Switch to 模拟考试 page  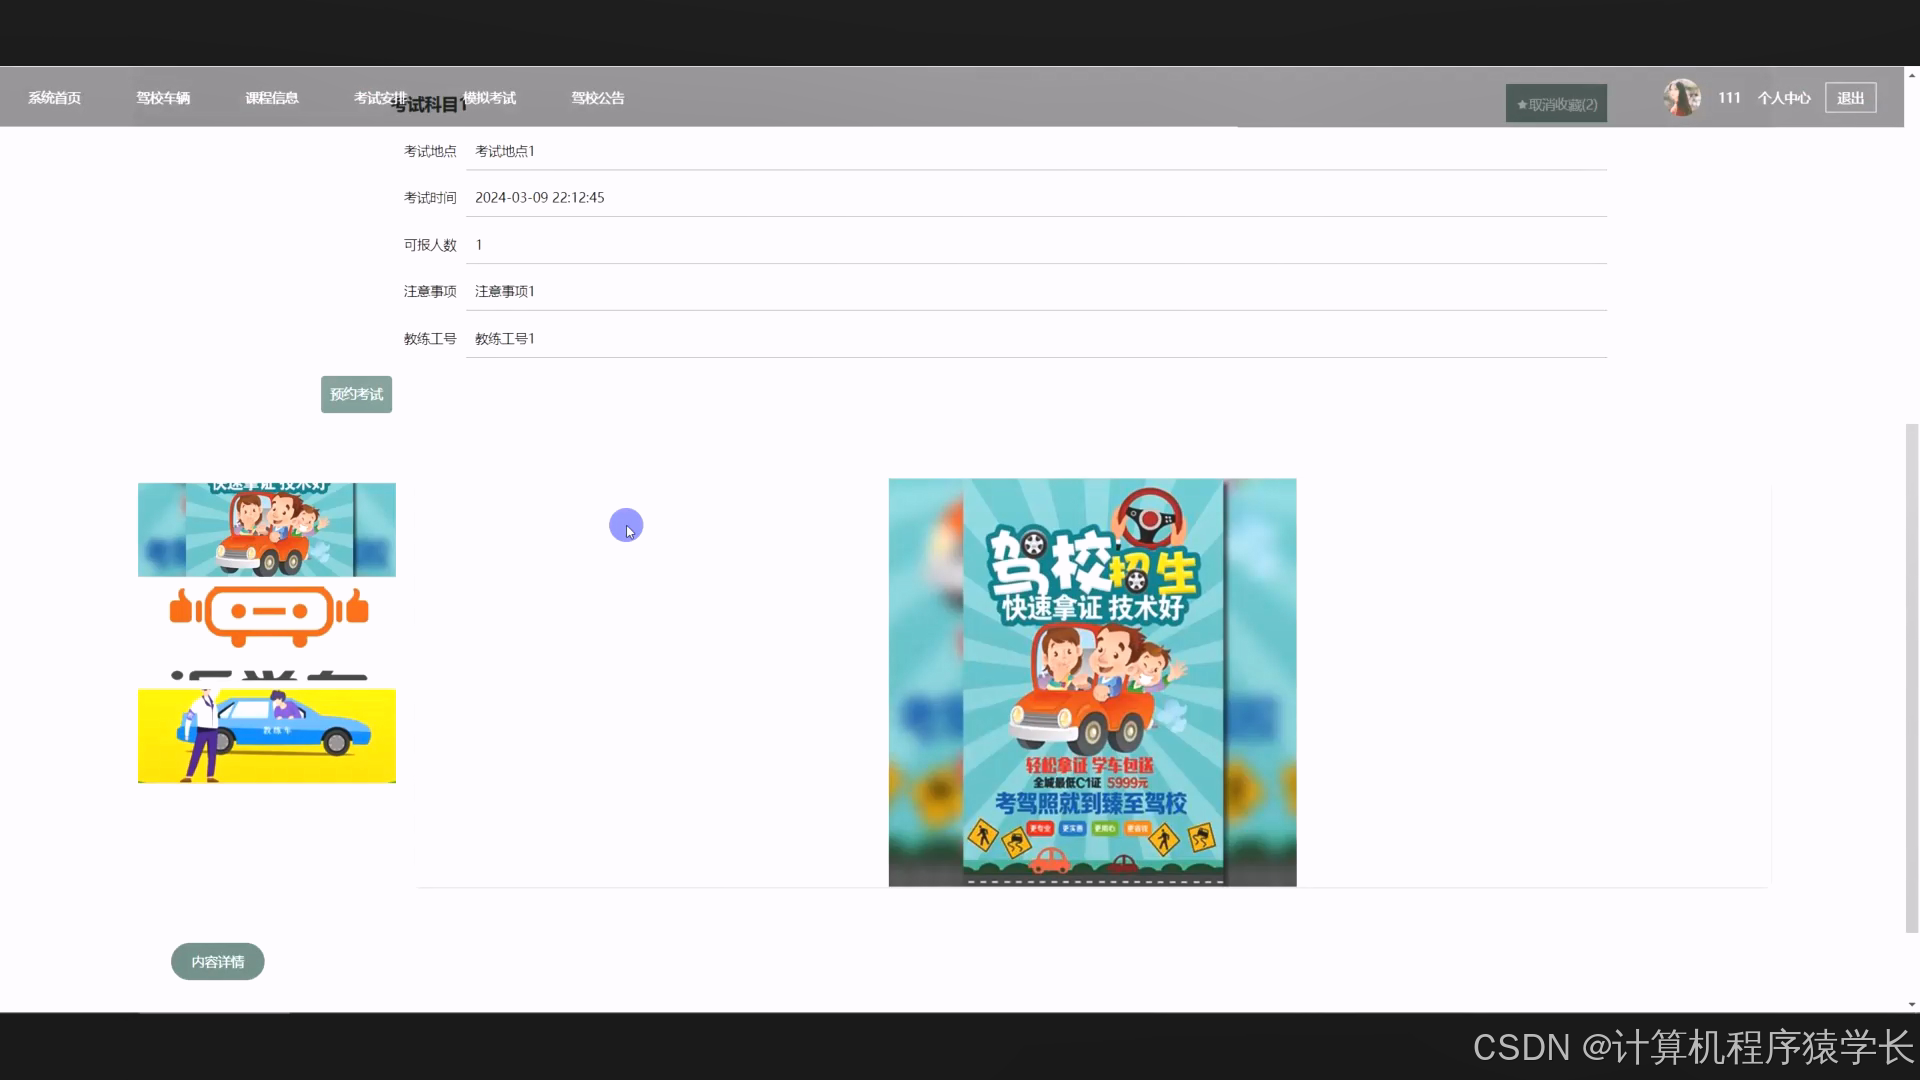click(489, 98)
